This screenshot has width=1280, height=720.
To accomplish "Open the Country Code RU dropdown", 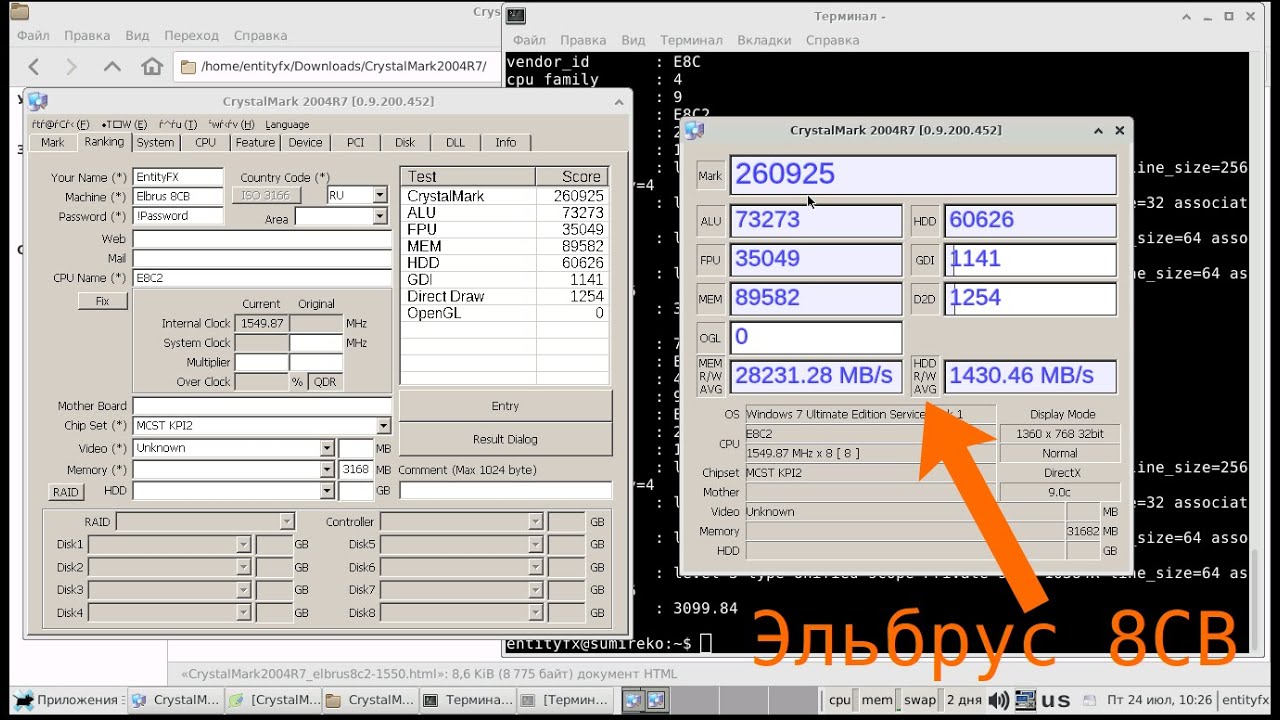I will 380,195.
